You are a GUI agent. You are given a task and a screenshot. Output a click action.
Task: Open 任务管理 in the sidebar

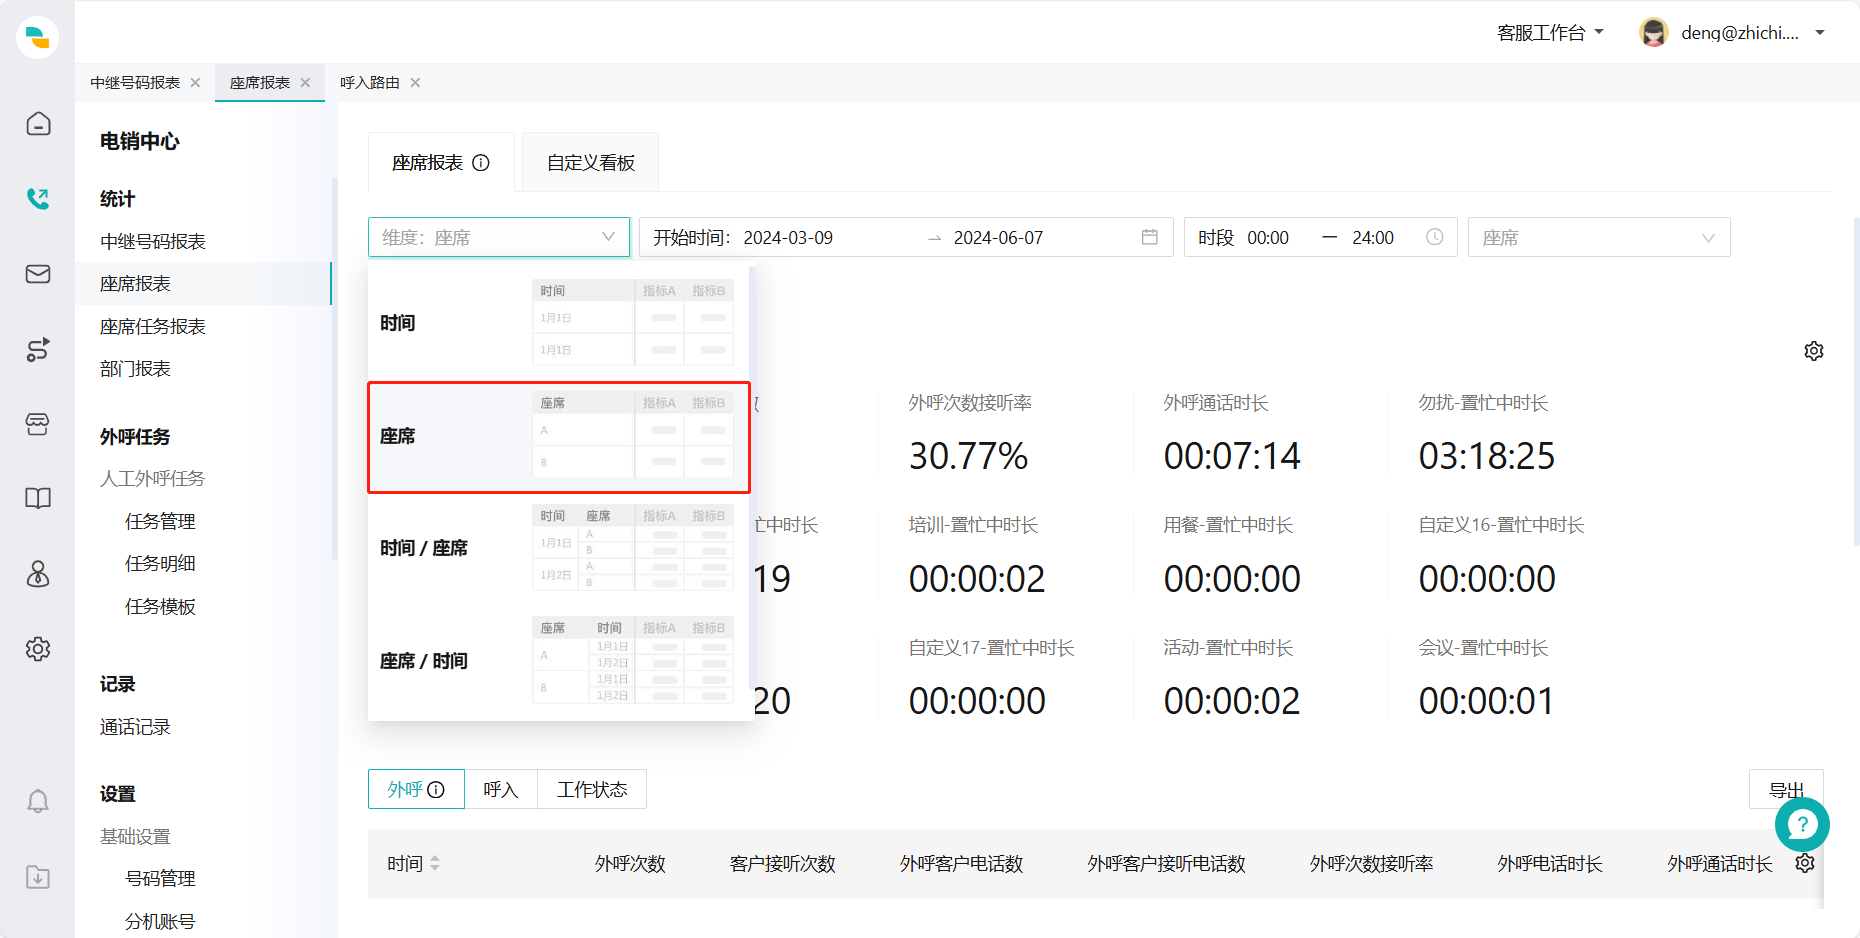coord(160,522)
